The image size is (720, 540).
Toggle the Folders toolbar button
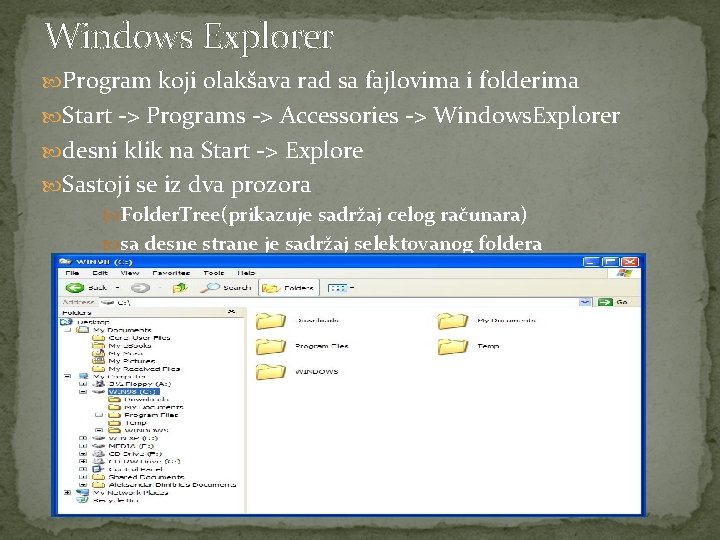coord(288,288)
